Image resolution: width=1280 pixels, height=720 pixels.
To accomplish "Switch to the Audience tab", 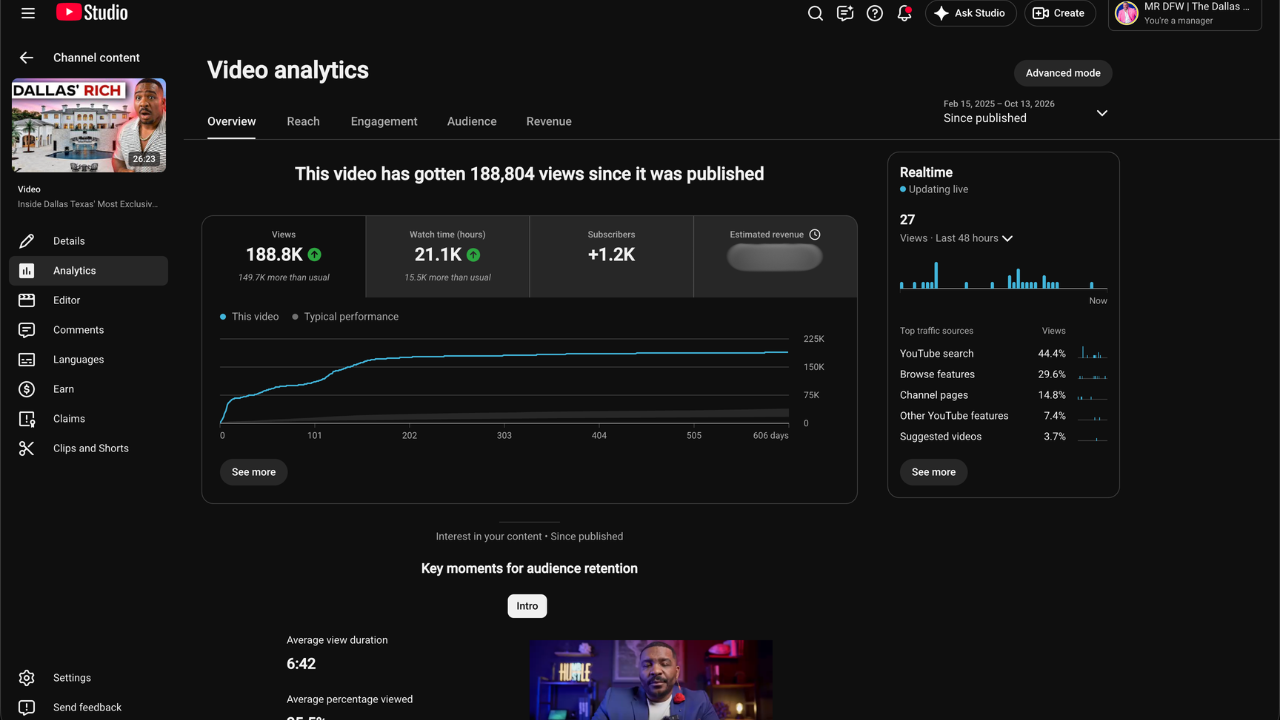I will 472,121.
